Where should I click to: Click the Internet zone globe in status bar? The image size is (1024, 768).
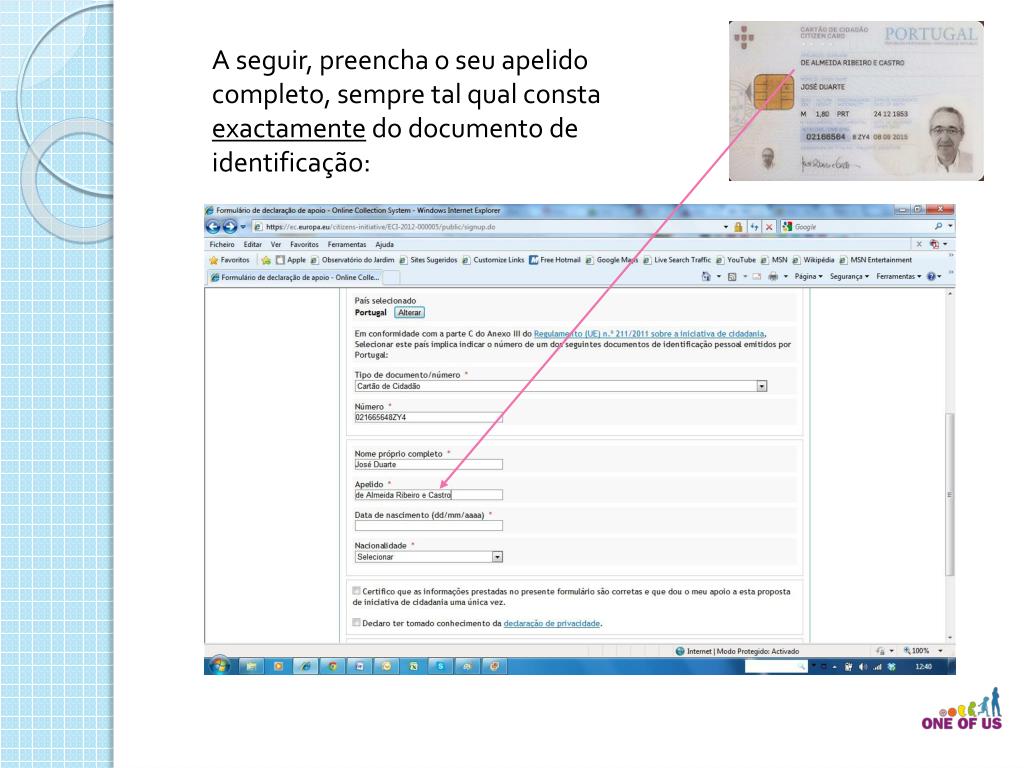point(680,651)
